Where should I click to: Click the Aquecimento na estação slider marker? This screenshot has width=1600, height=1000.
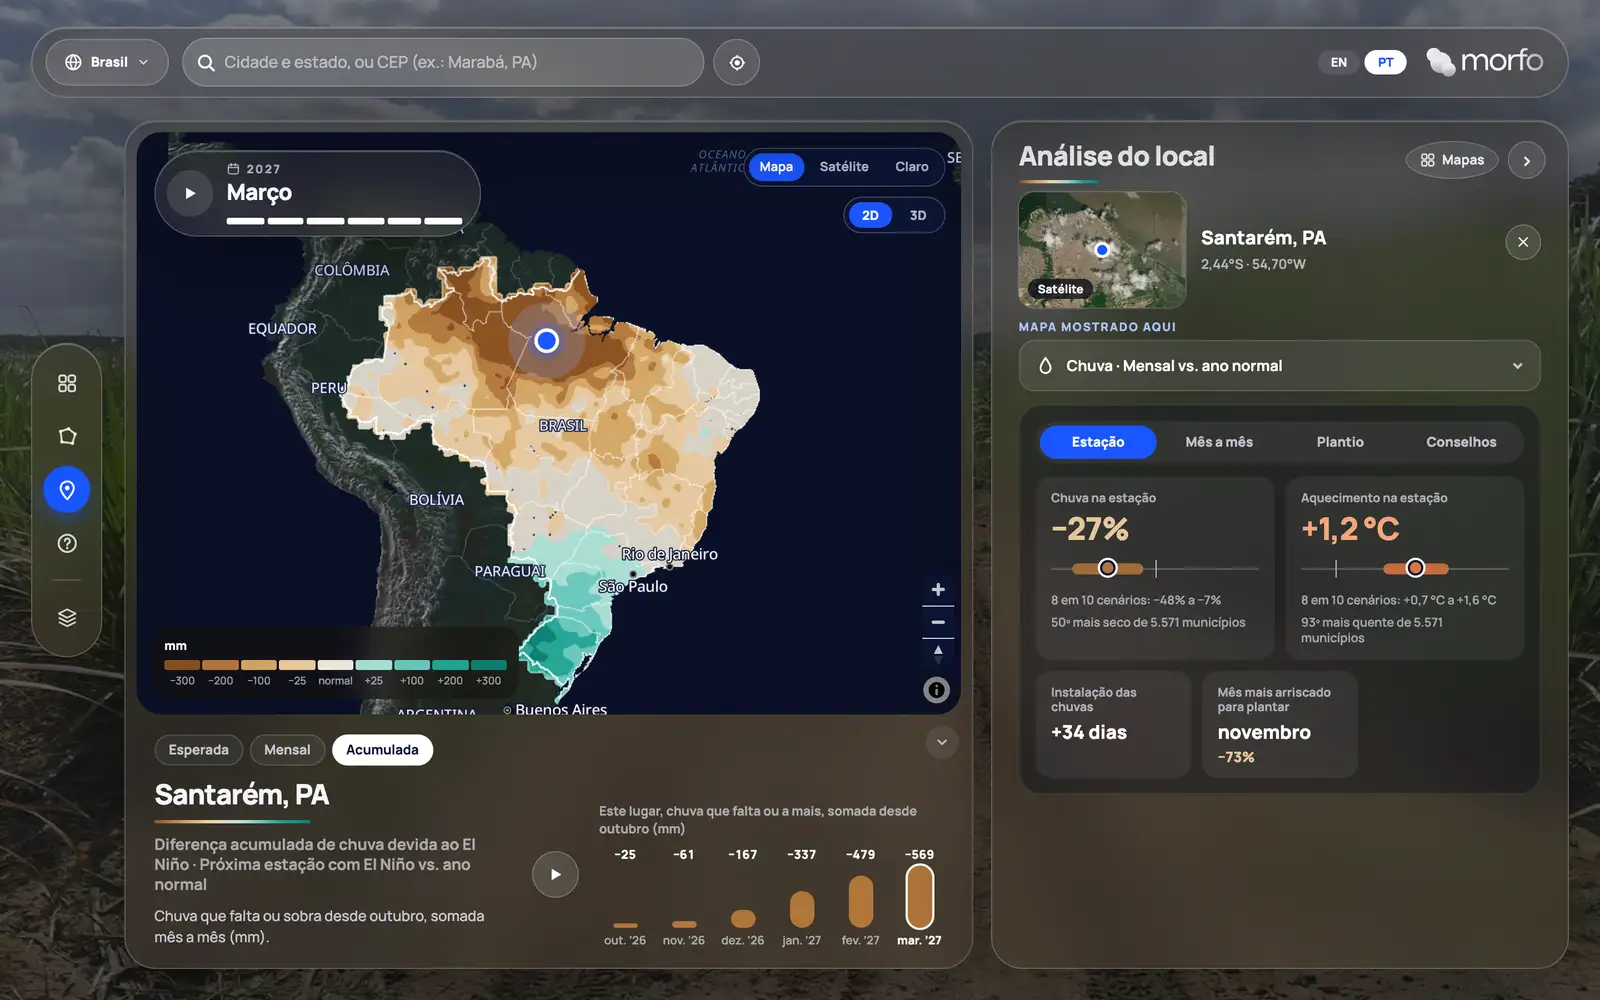coord(1415,568)
